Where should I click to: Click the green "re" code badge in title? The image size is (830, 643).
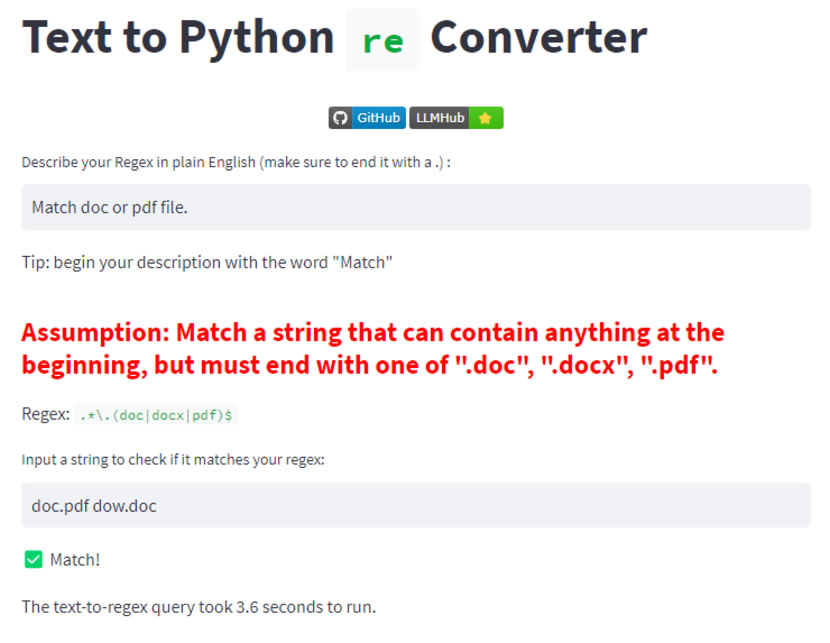(x=382, y=40)
